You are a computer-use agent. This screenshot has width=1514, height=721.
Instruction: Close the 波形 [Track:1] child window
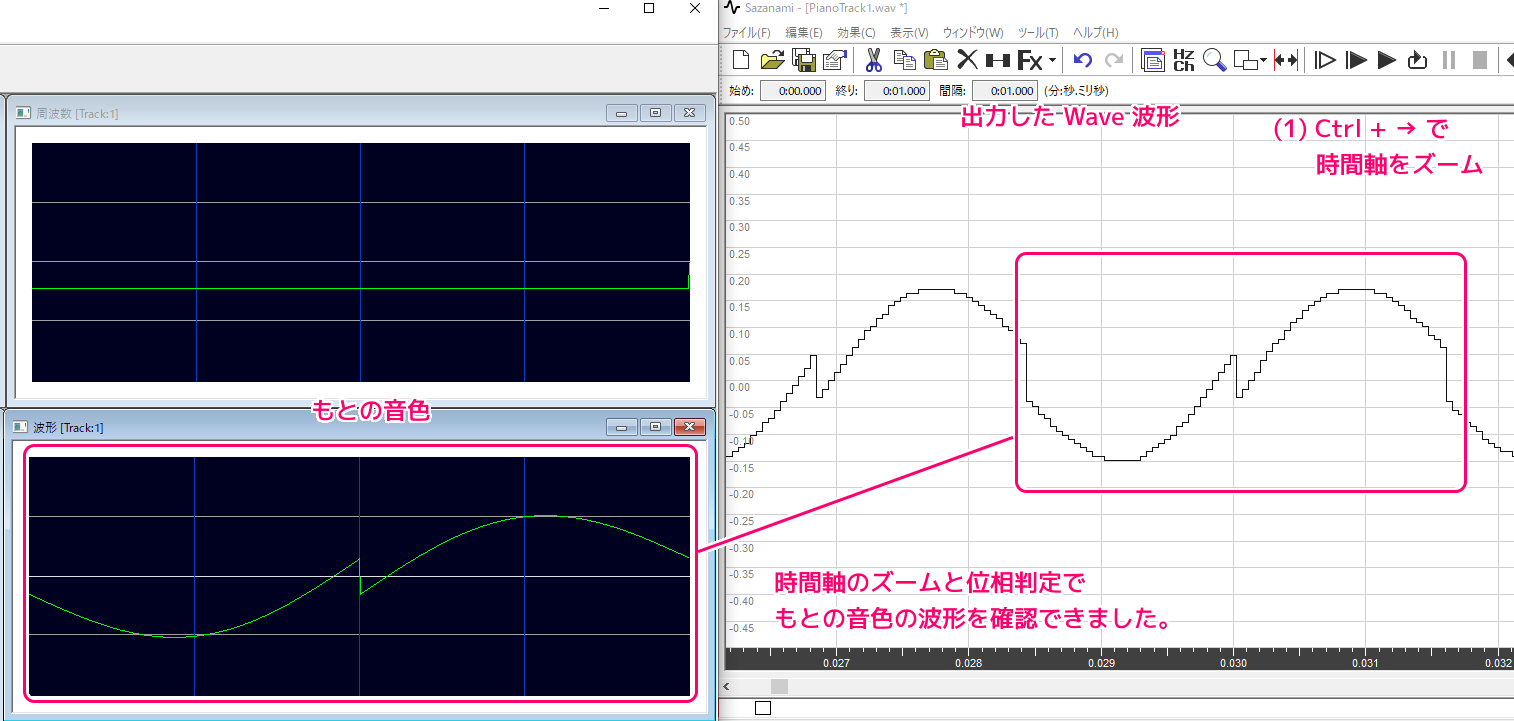[689, 427]
